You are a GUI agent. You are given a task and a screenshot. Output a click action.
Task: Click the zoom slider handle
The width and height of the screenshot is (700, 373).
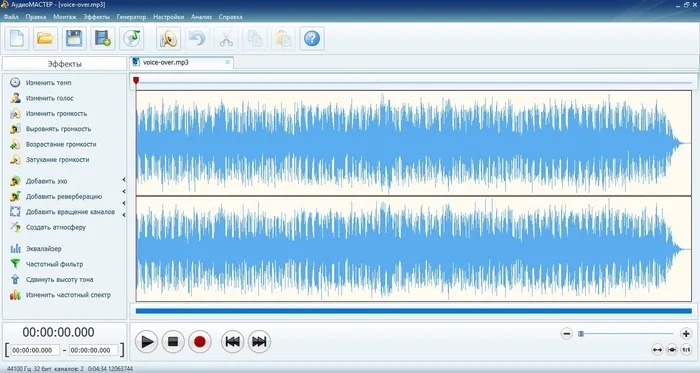point(581,333)
